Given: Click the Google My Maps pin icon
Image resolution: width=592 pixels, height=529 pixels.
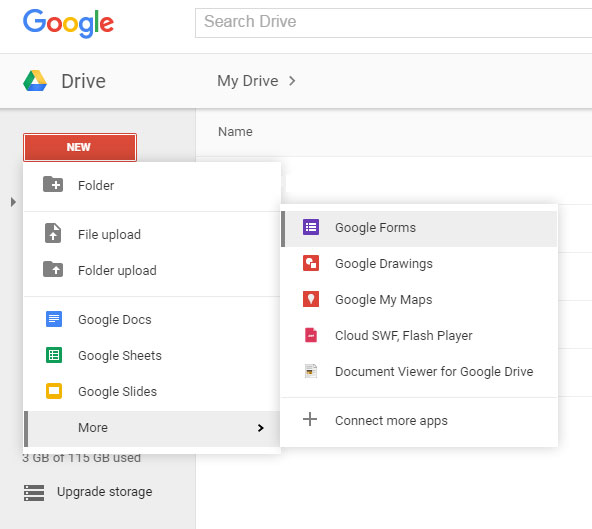Looking at the screenshot, I should (311, 299).
